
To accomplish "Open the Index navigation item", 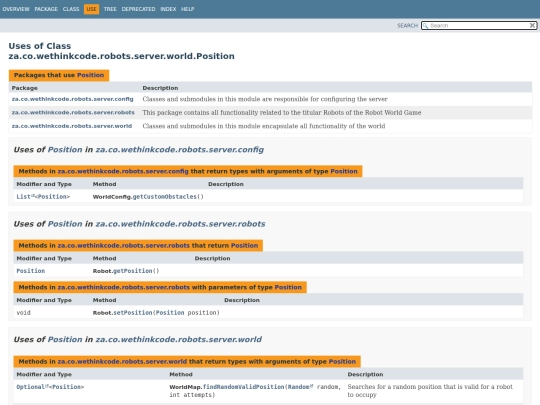I will 168,9.
